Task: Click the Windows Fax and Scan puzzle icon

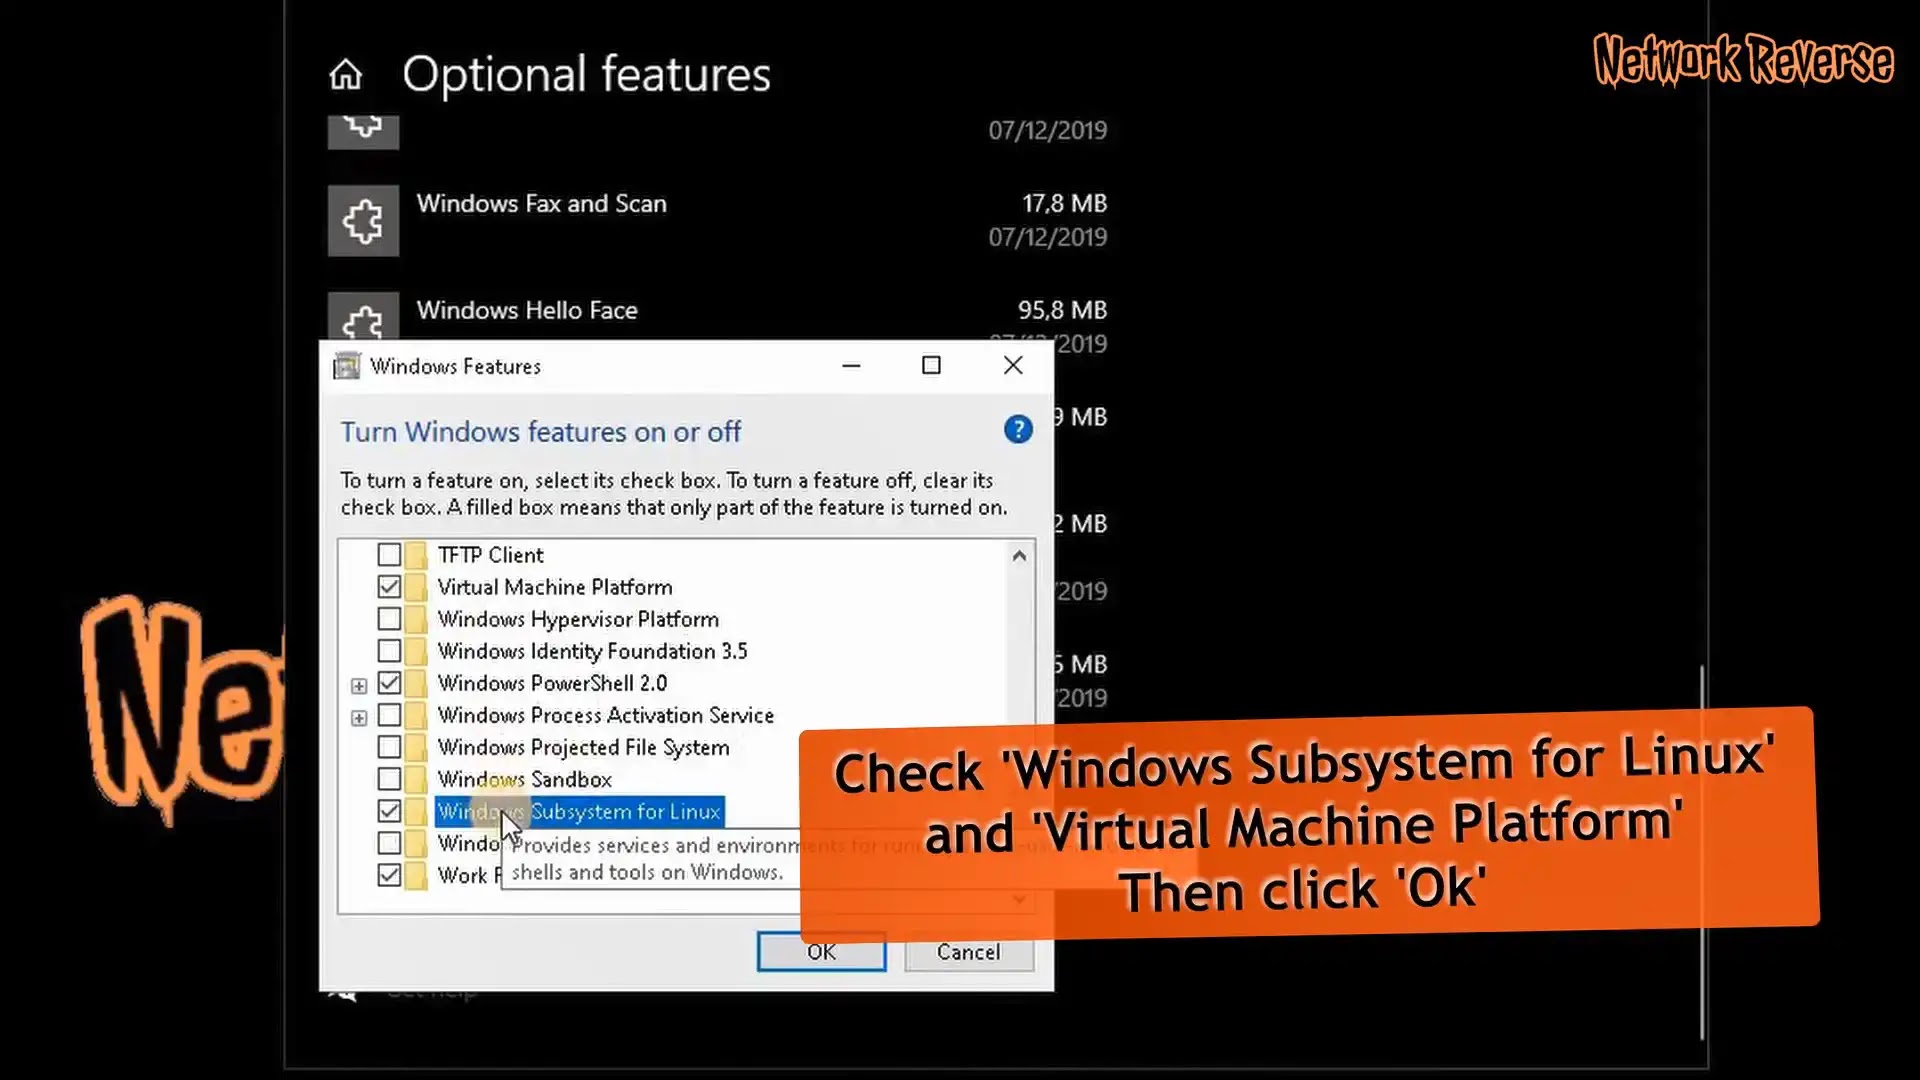Action: coord(362,220)
